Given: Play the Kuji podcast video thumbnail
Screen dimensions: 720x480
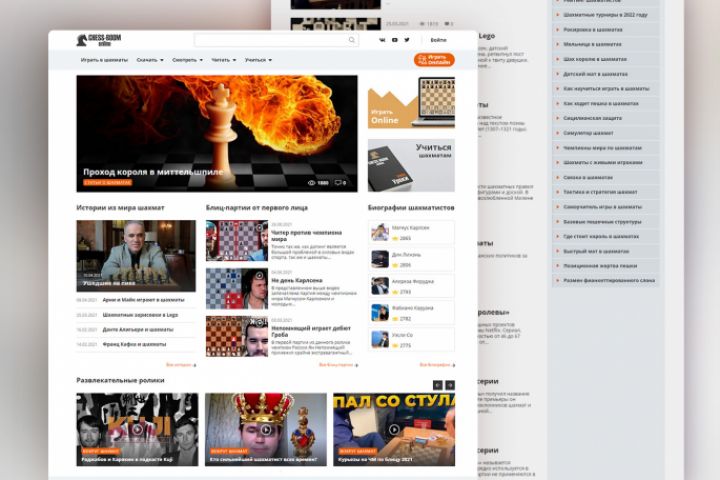Looking at the screenshot, I should coord(137,429).
